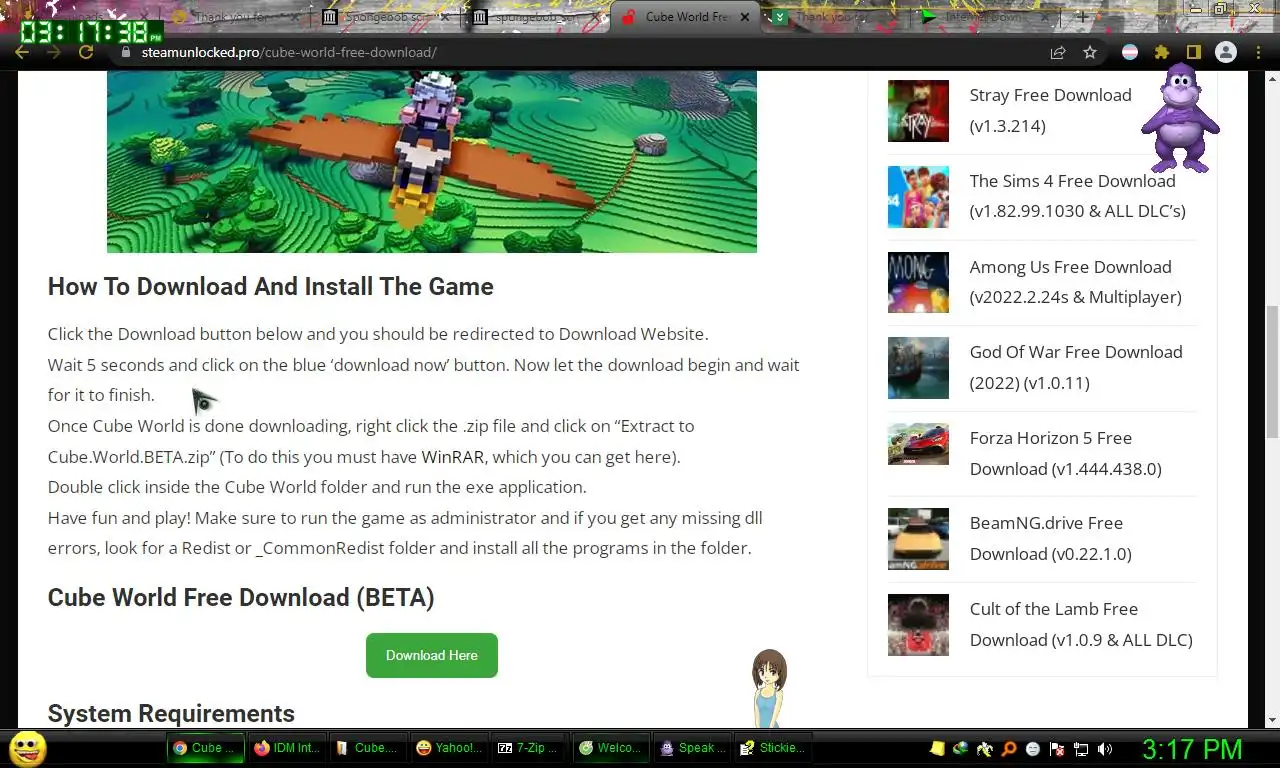Click the anime girl desktop assistant

pos(769,688)
